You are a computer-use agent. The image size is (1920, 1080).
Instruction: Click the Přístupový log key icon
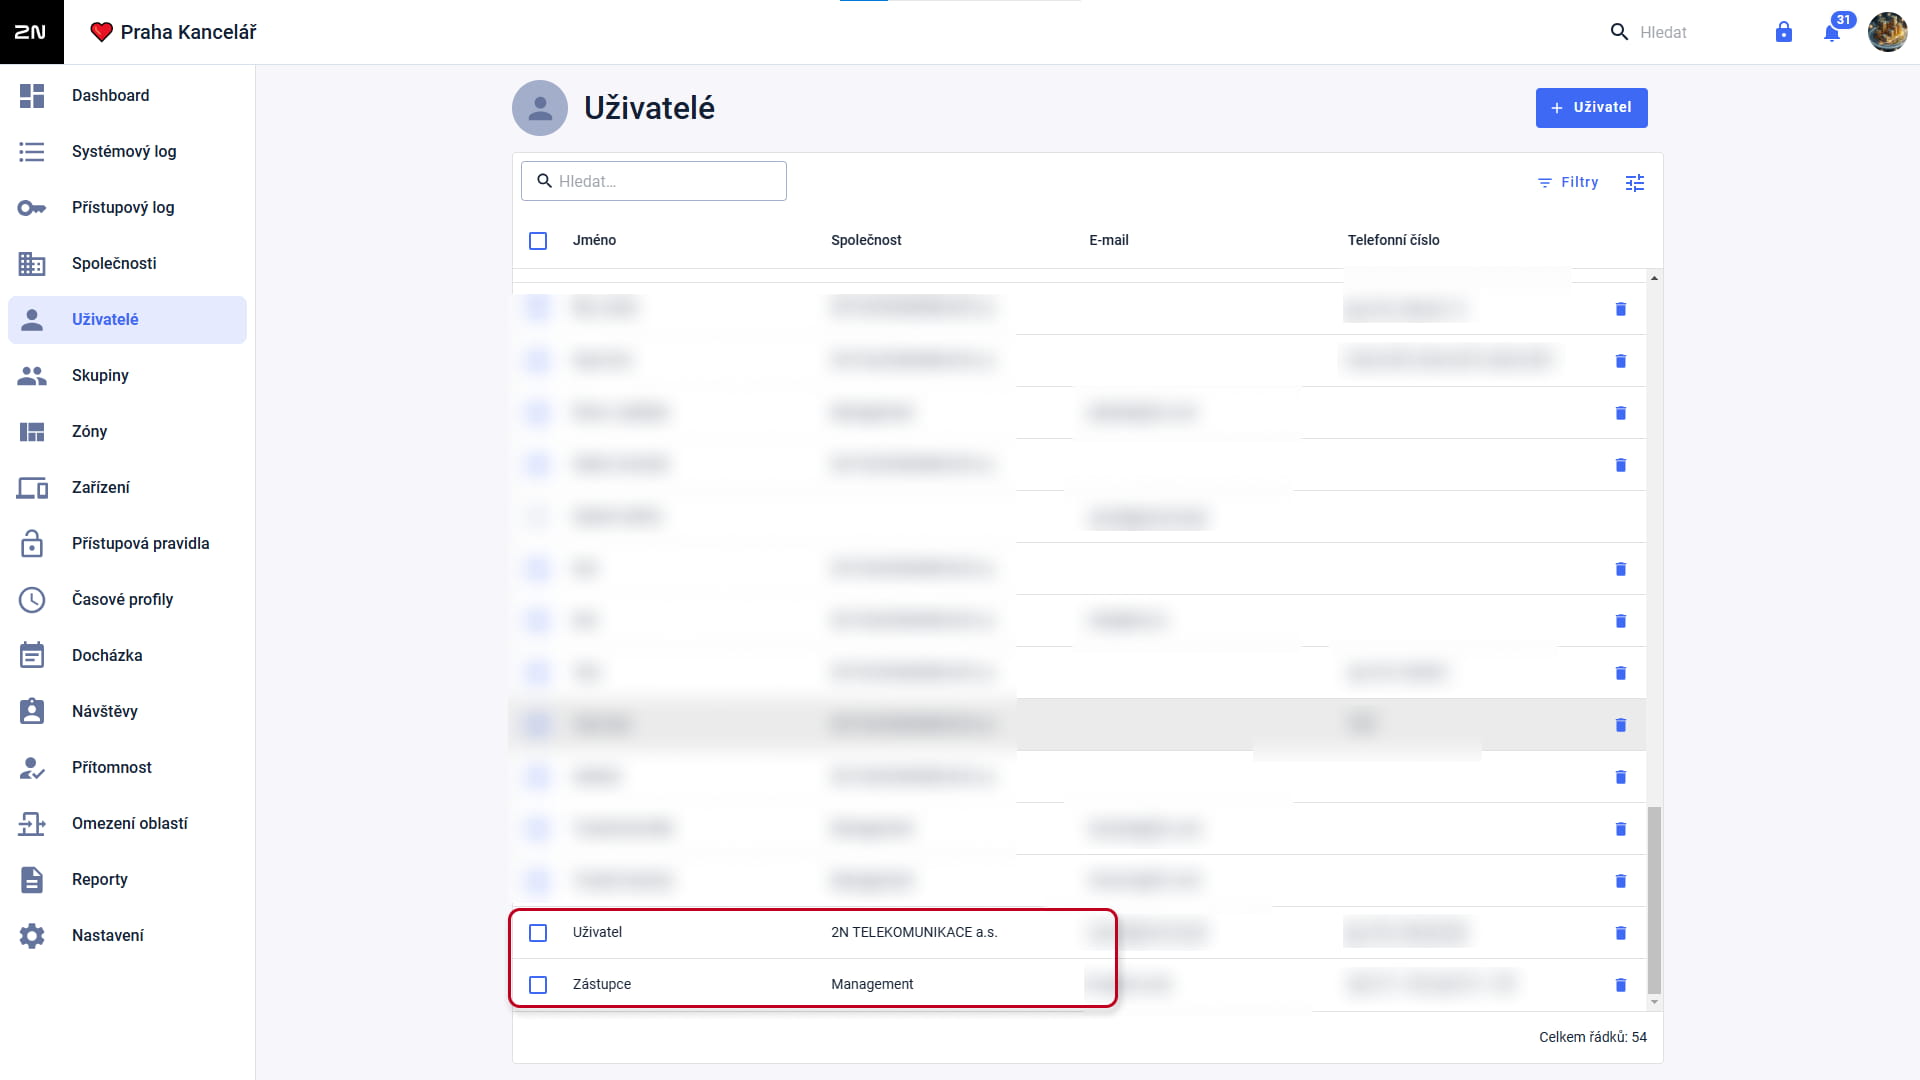pyautogui.click(x=32, y=208)
